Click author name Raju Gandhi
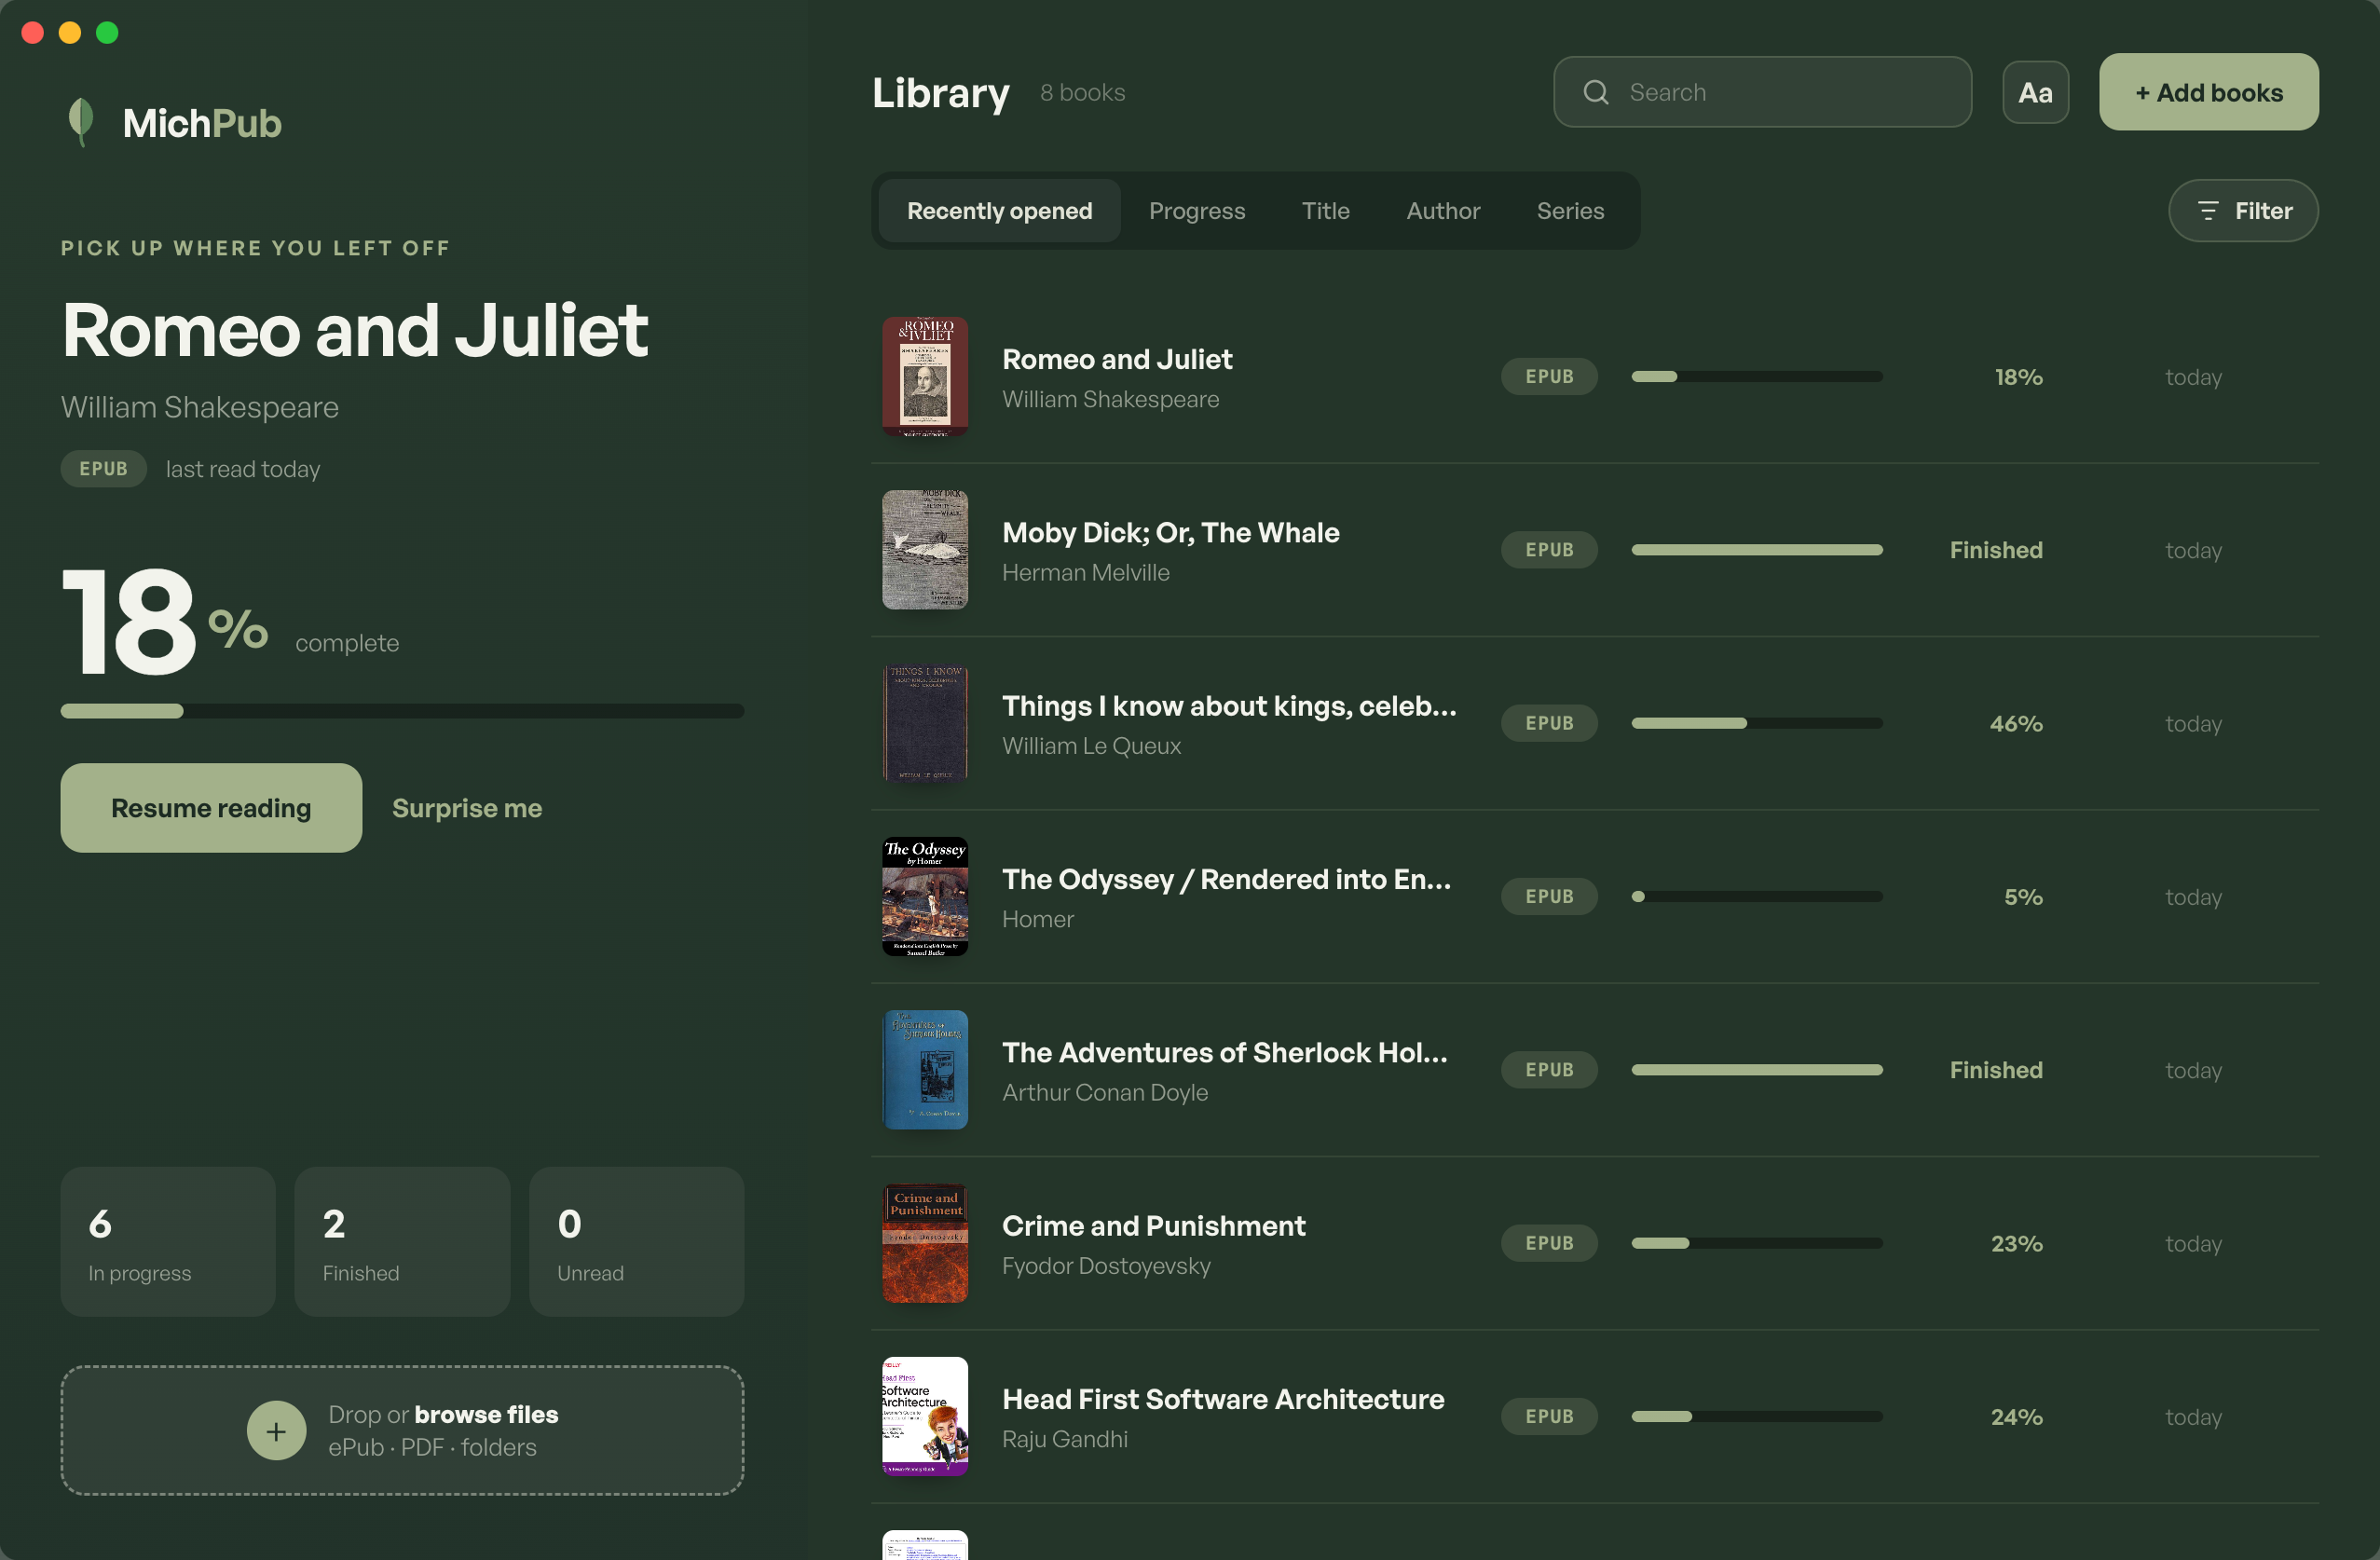This screenshot has width=2380, height=1560. [x=1065, y=1439]
